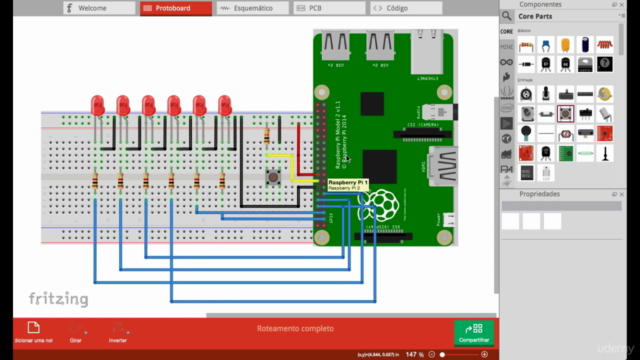The height and width of the screenshot is (360, 640).
Task: Open the MINE parts bin
Action: (507, 47)
